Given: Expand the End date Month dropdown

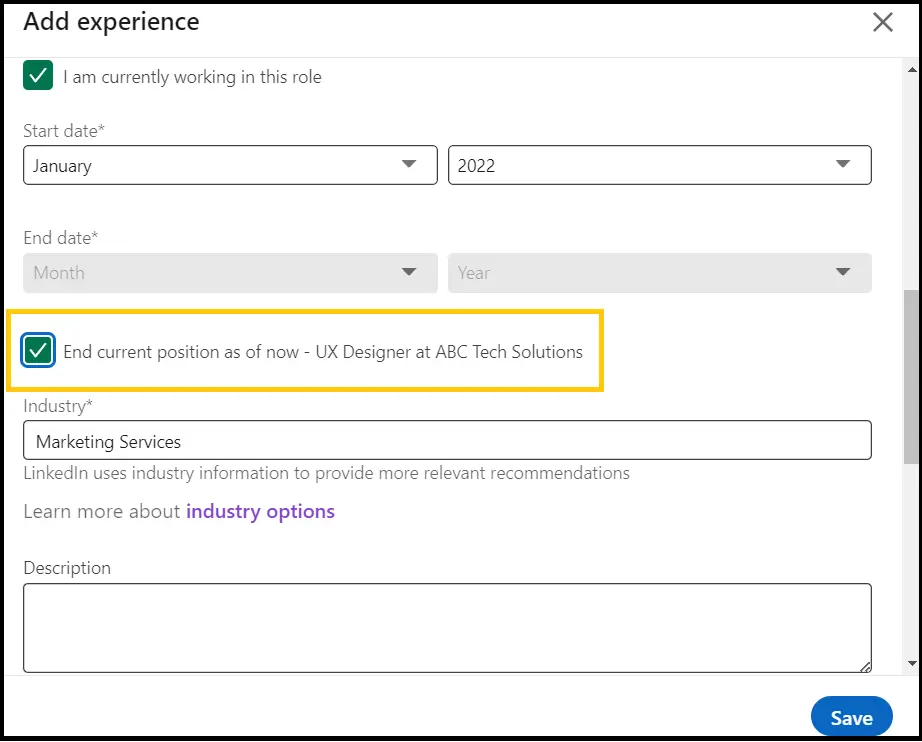Looking at the screenshot, I should (230, 273).
